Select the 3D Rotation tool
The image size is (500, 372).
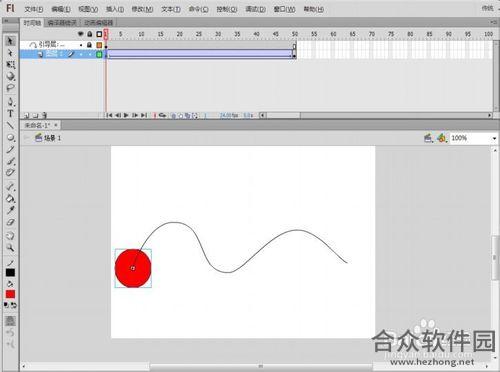coord(10,76)
